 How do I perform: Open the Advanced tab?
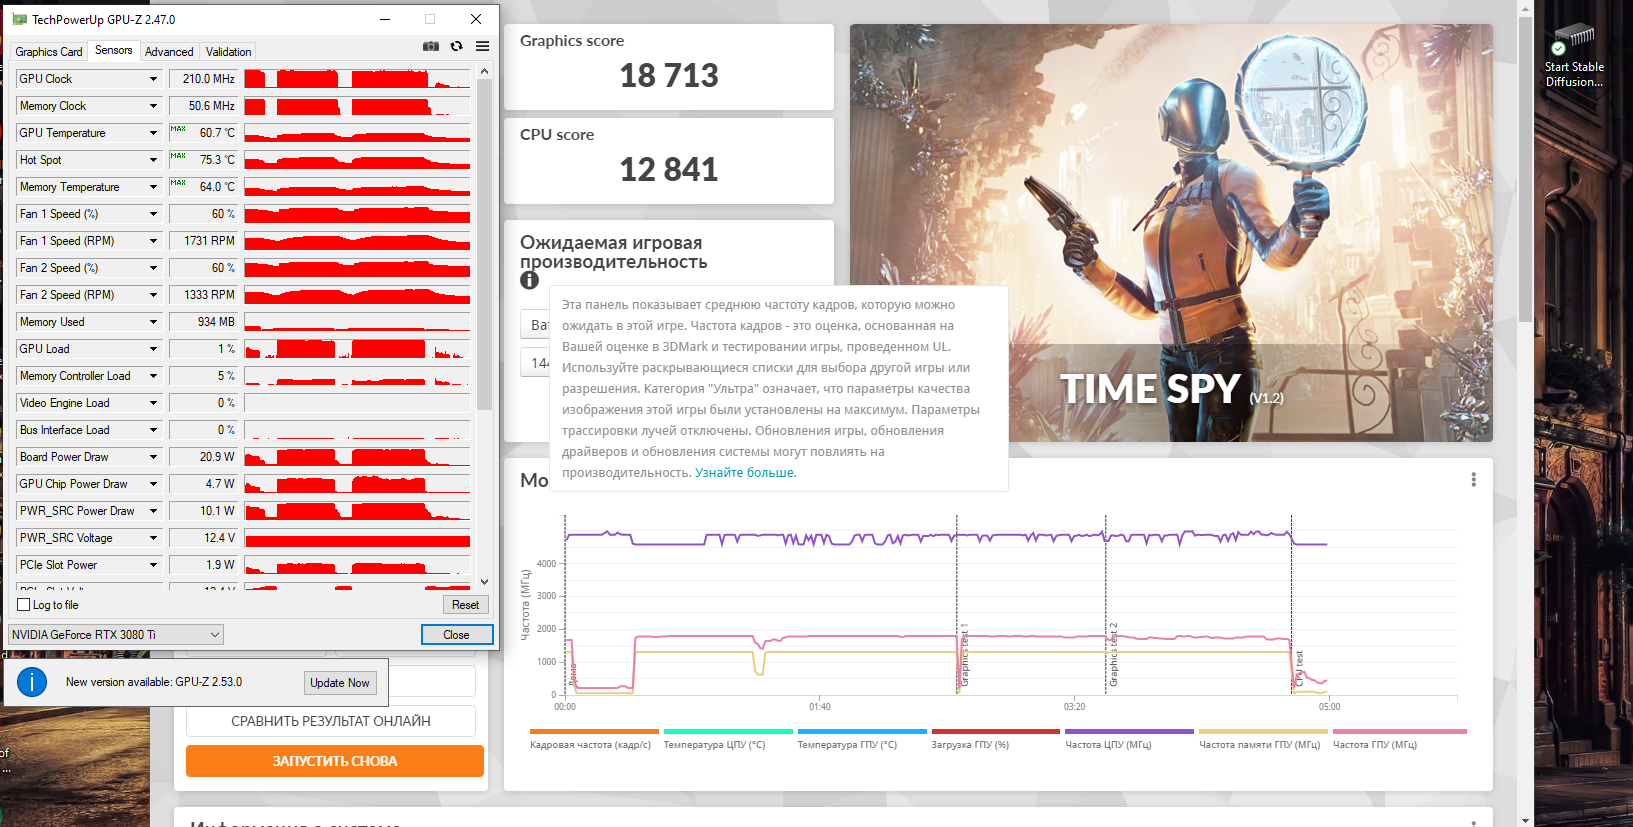pos(169,52)
